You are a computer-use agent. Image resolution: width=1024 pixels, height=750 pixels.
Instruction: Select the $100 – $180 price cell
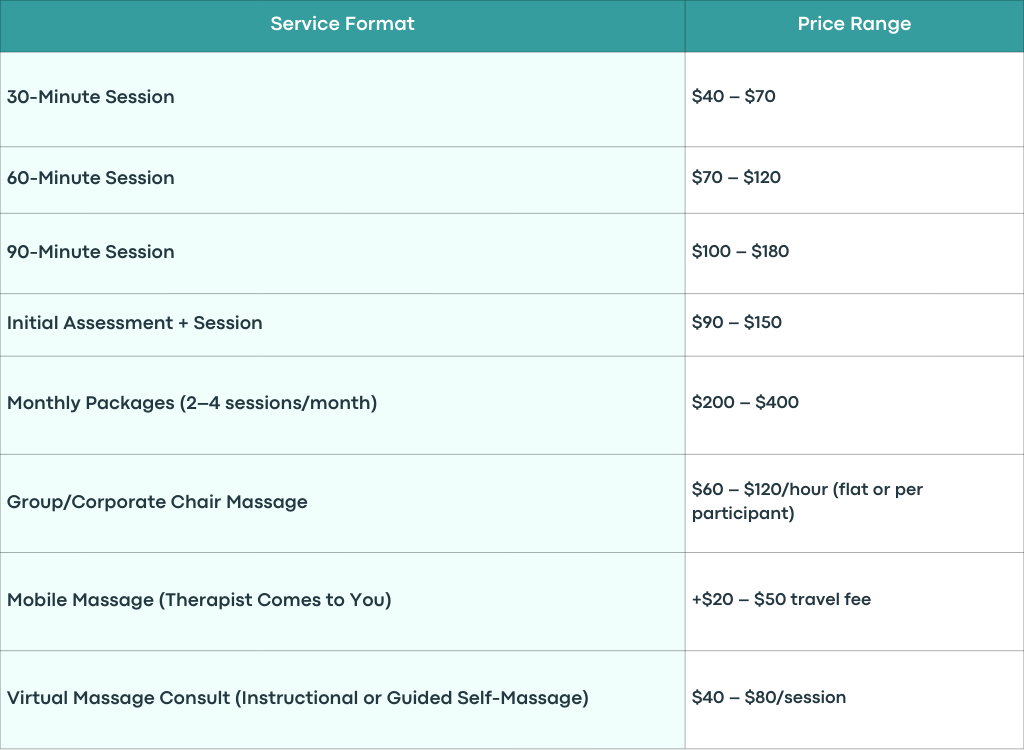(854, 253)
